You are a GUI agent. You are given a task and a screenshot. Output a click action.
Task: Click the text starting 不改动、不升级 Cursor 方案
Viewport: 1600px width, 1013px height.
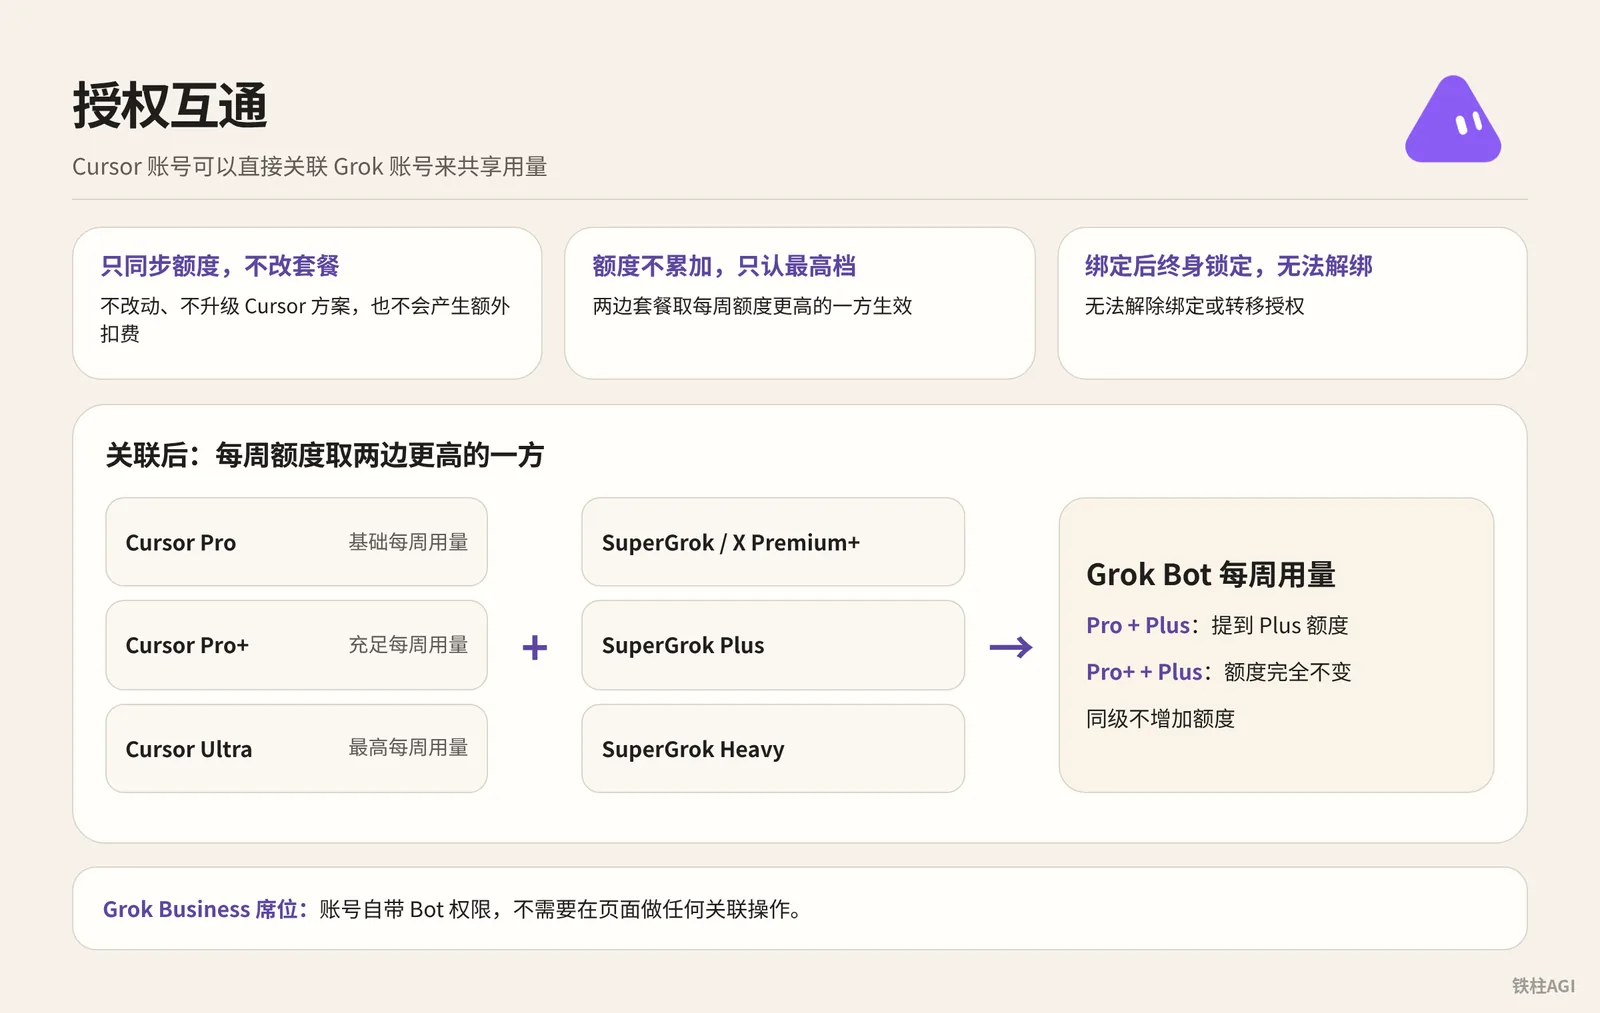click(305, 320)
